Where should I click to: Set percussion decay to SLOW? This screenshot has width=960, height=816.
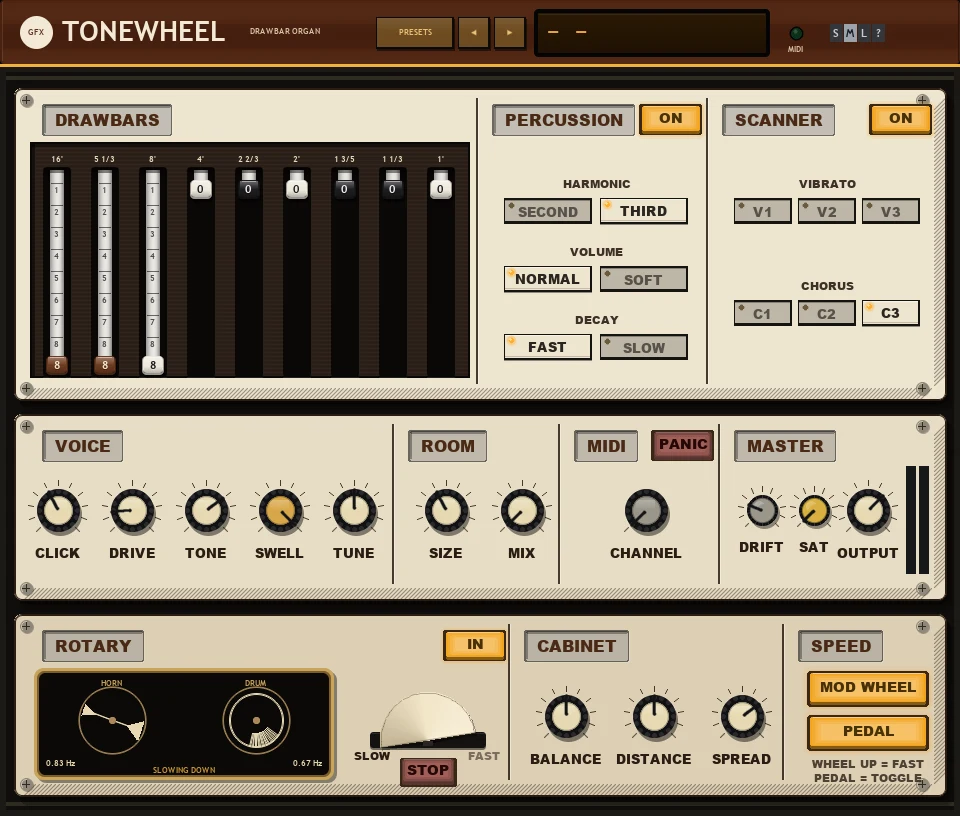tap(643, 347)
